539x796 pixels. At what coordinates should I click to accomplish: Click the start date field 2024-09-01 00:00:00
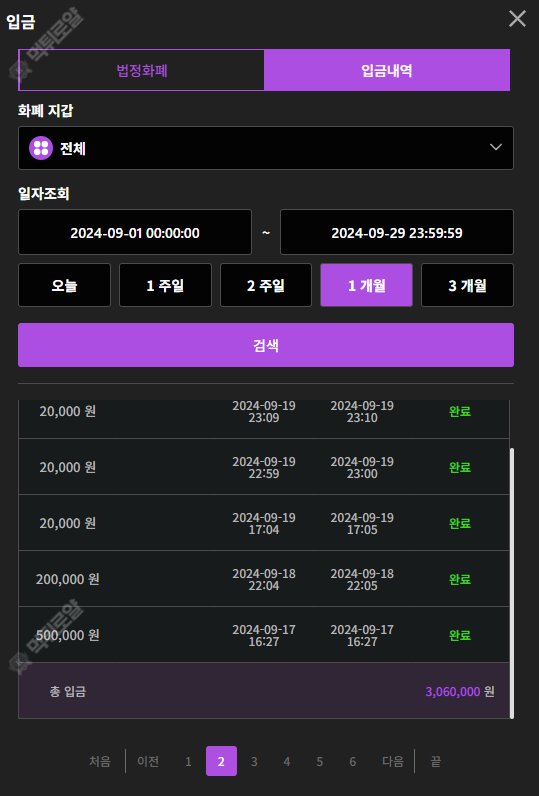click(135, 233)
